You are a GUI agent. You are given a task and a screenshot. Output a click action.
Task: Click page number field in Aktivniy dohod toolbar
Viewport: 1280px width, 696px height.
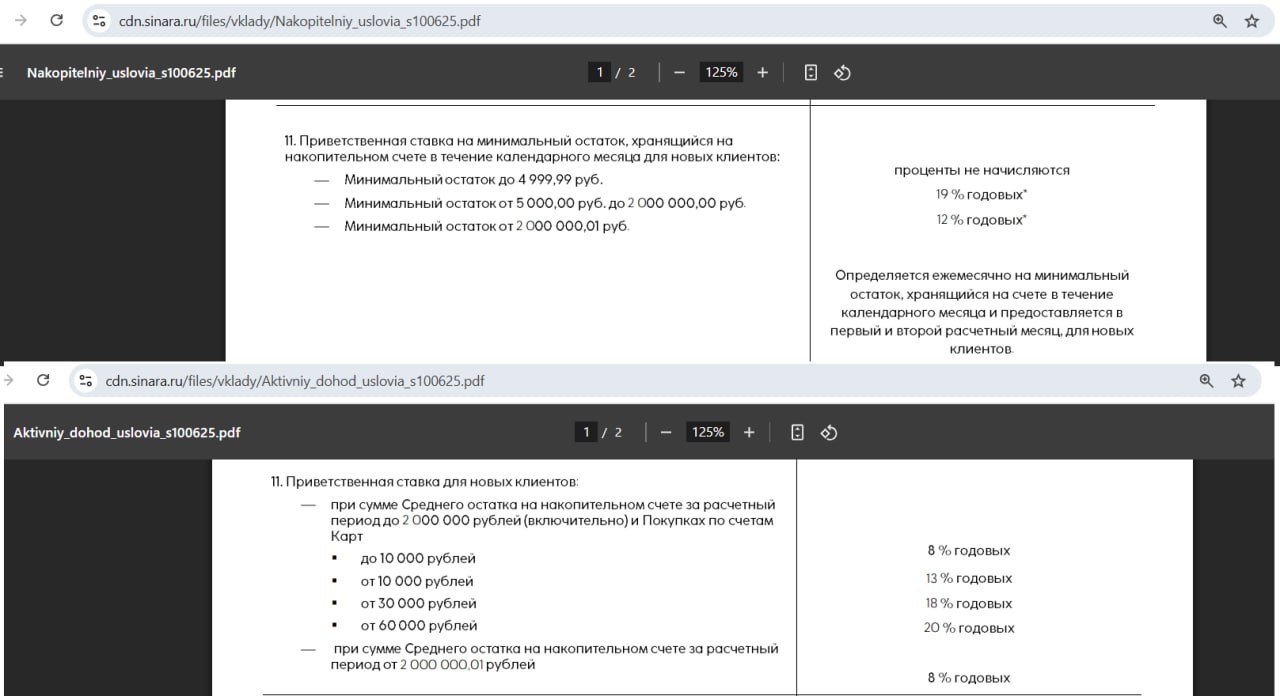586,432
